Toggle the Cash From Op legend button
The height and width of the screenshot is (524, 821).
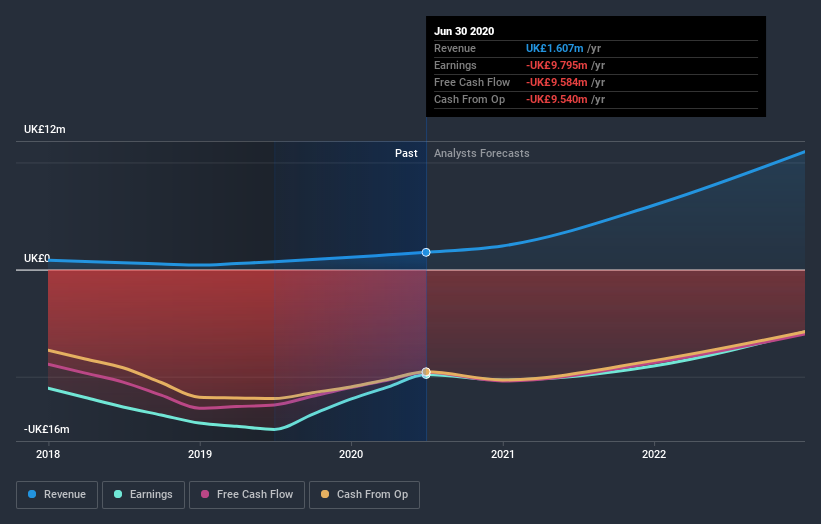(x=364, y=495)
